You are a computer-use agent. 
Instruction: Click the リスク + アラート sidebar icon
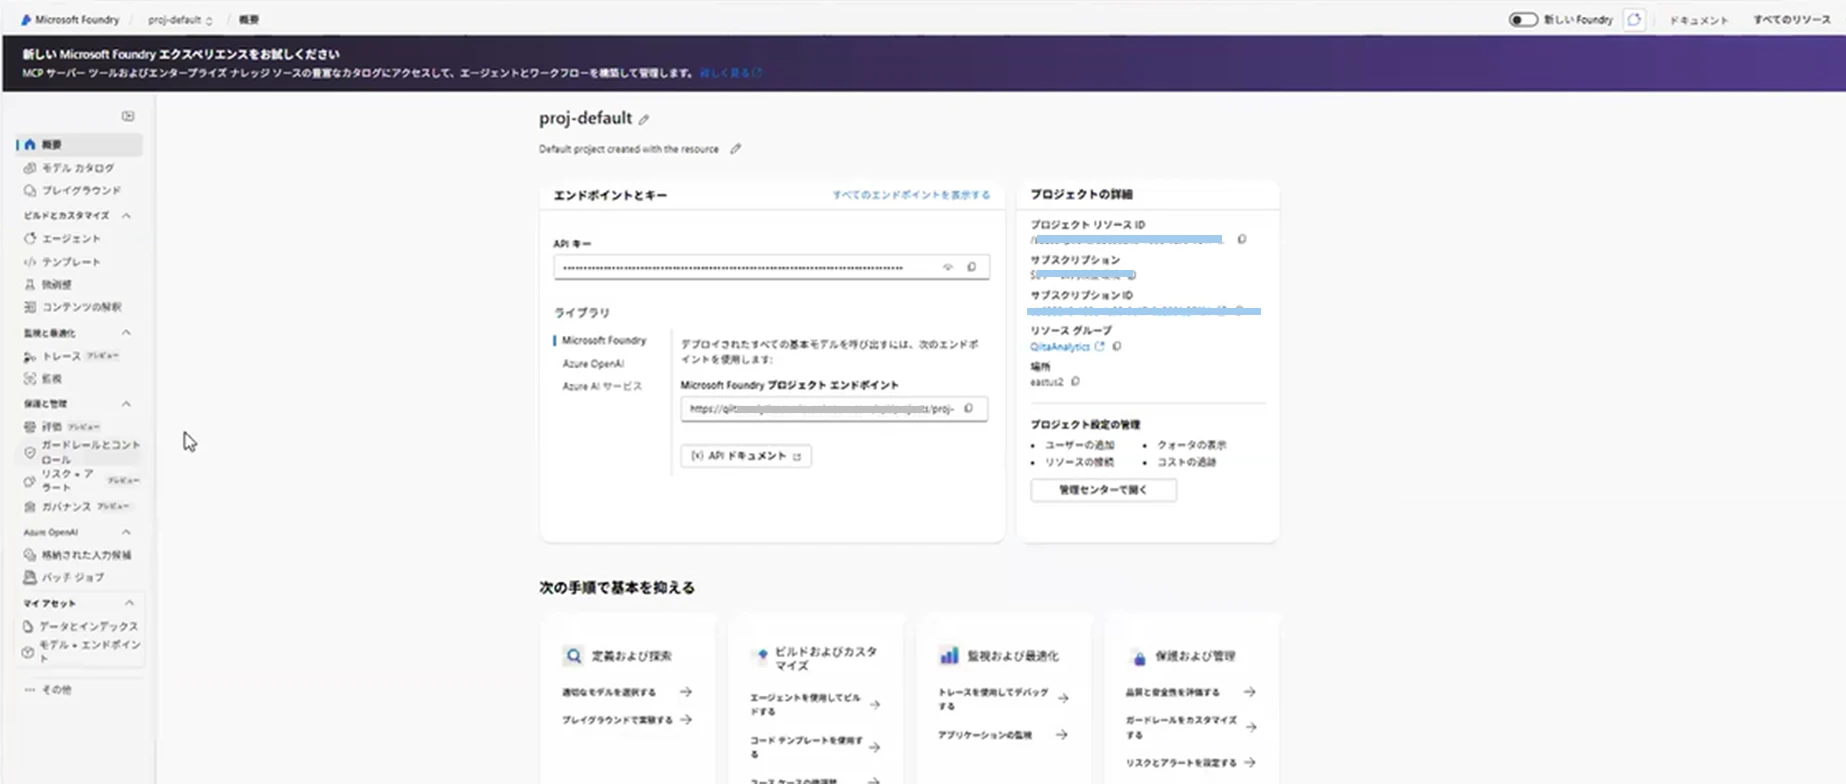click(x=30, y=481)
